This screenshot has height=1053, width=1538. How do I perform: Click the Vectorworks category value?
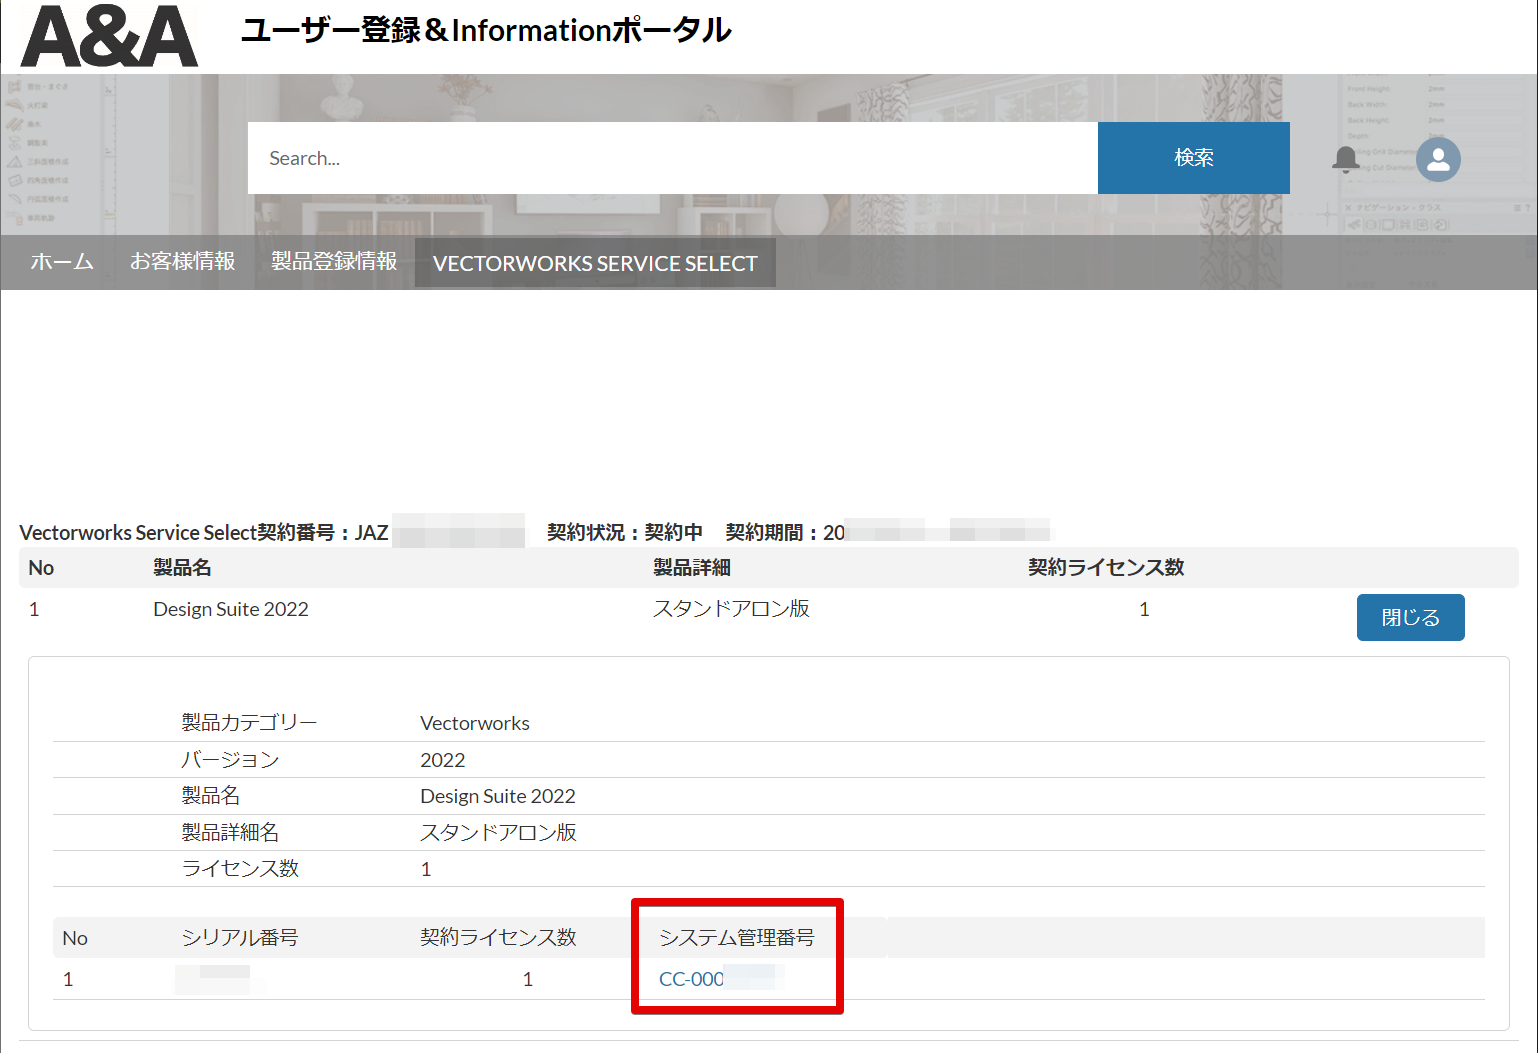click(475, 723)
